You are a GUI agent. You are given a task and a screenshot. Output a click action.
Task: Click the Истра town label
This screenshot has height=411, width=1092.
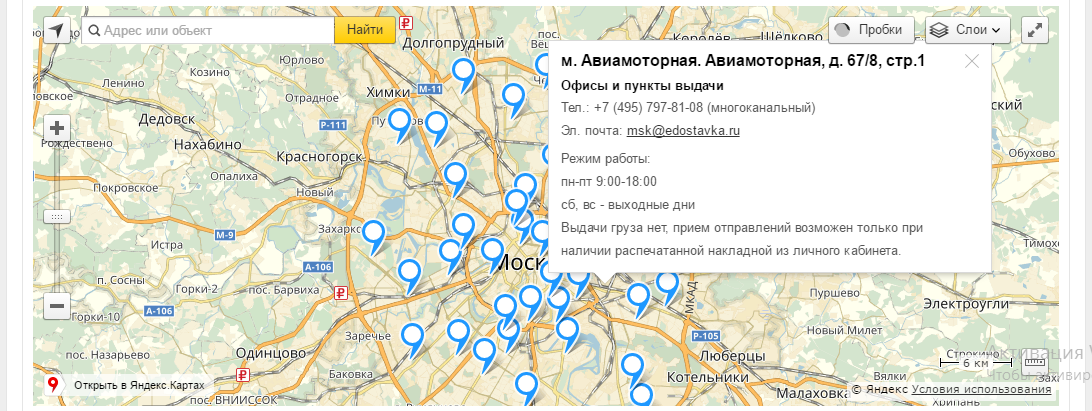click(x=166, y=245)
